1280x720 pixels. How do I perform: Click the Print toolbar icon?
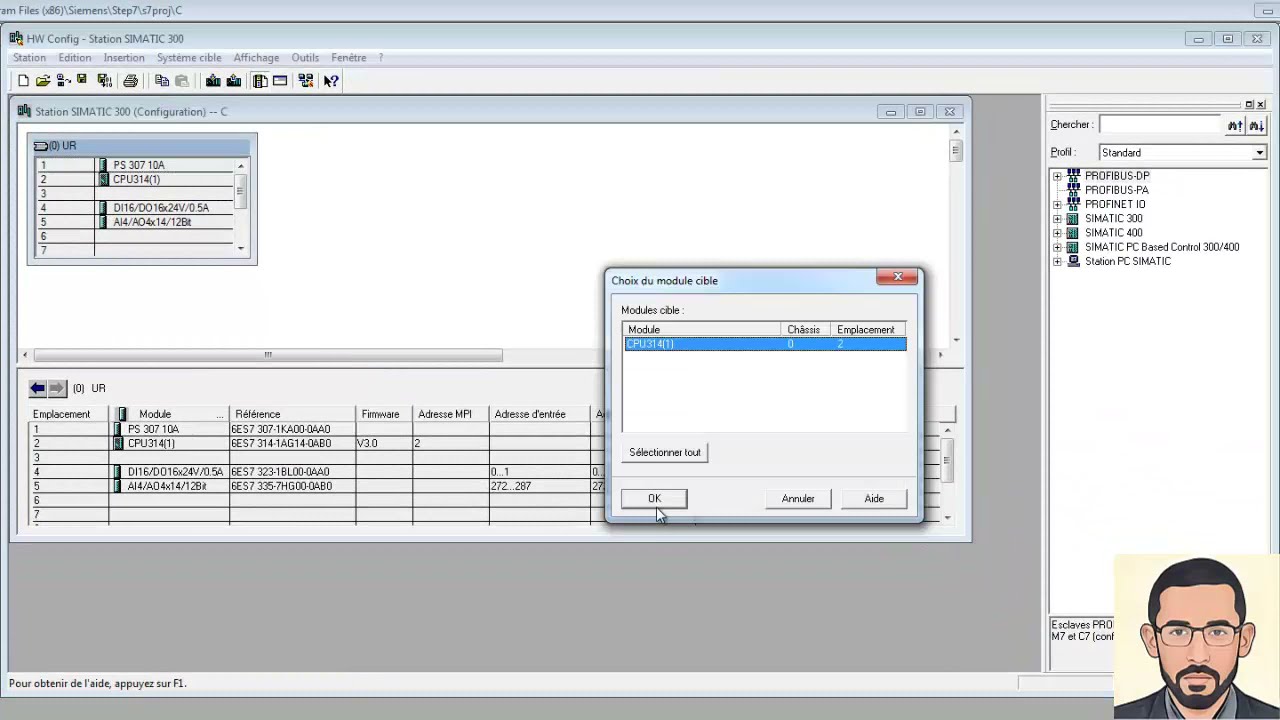click(130, 81)
